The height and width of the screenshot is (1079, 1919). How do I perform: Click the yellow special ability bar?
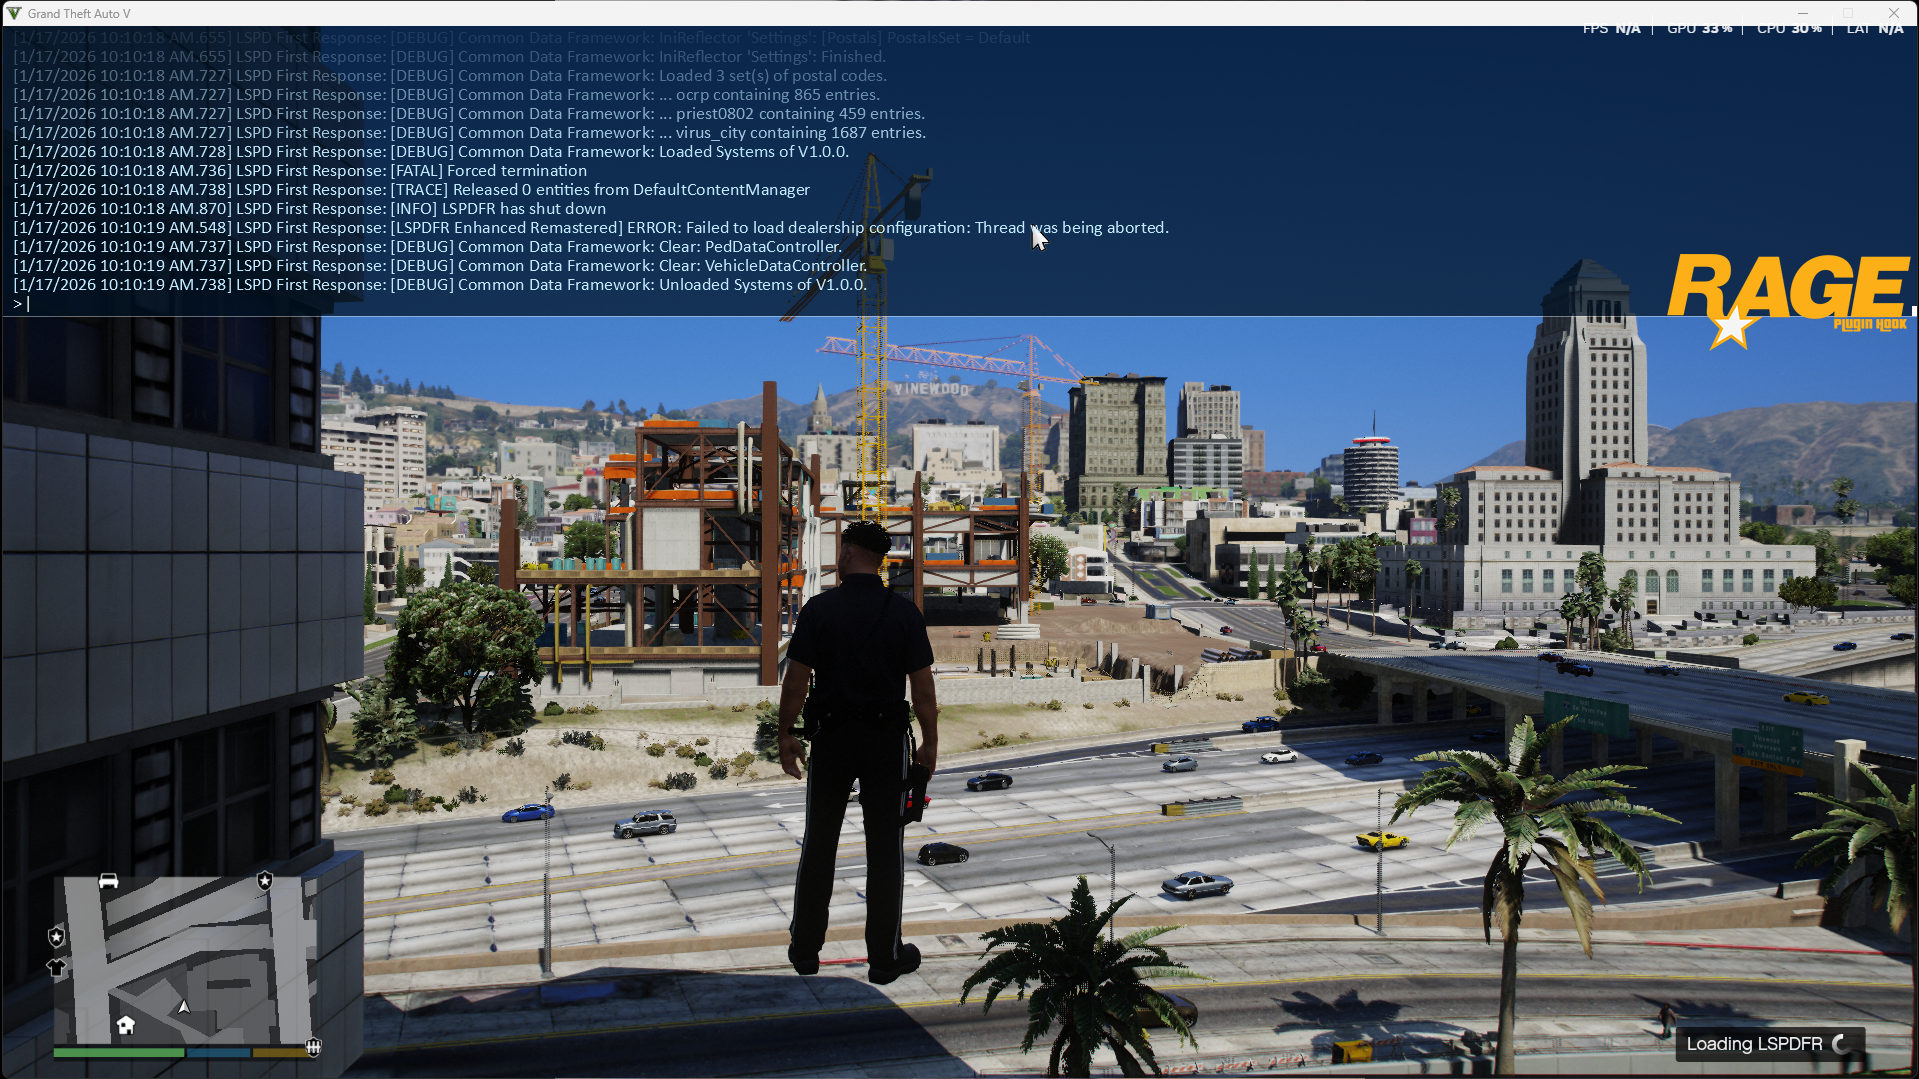pyautogui.click(x=280, y=1052)
